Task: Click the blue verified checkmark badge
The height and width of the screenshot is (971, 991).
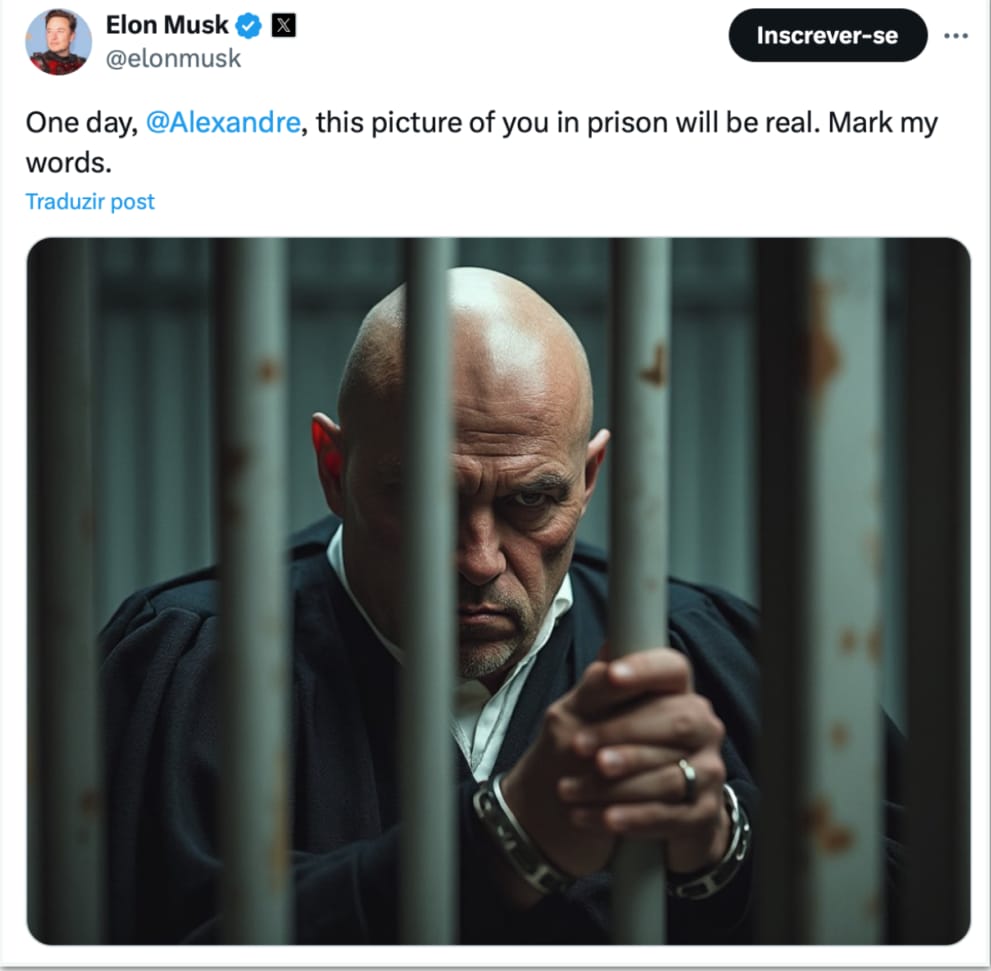Action: 248,26
